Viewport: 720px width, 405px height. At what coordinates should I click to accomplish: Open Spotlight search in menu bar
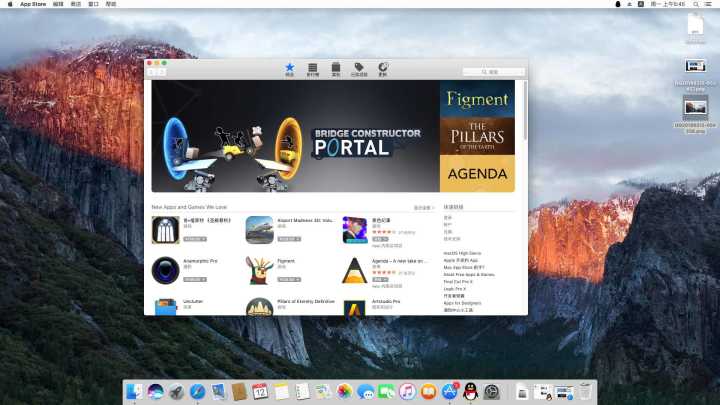(x=696, y=4)
